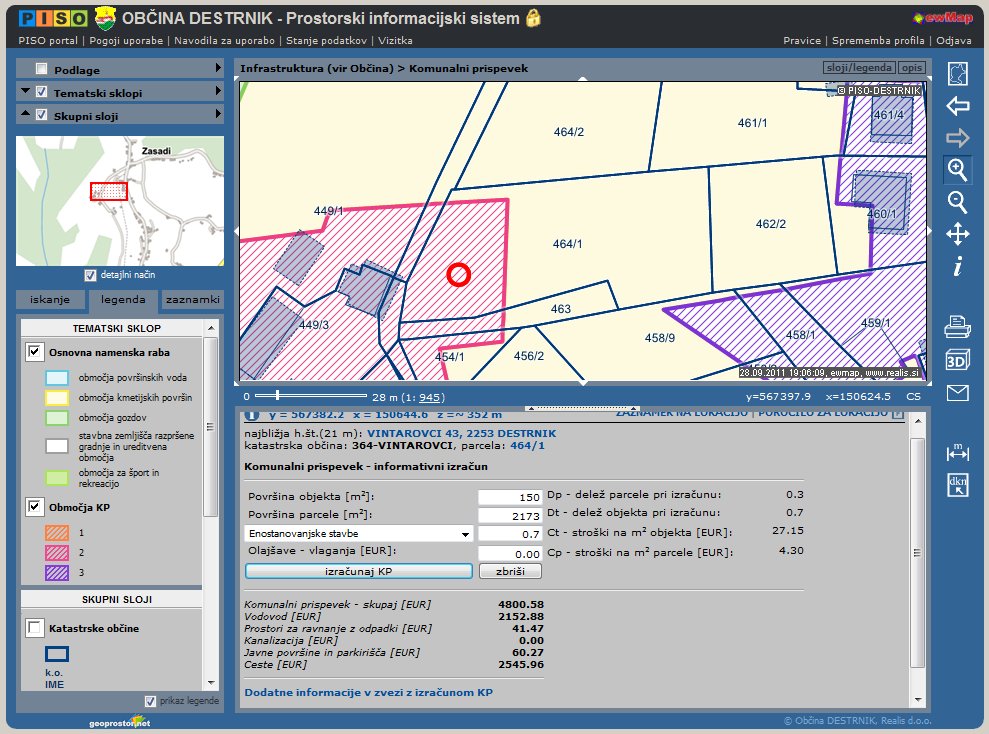Open Dodatne informacije v zvezi z izračunom KP

point(369,692)
